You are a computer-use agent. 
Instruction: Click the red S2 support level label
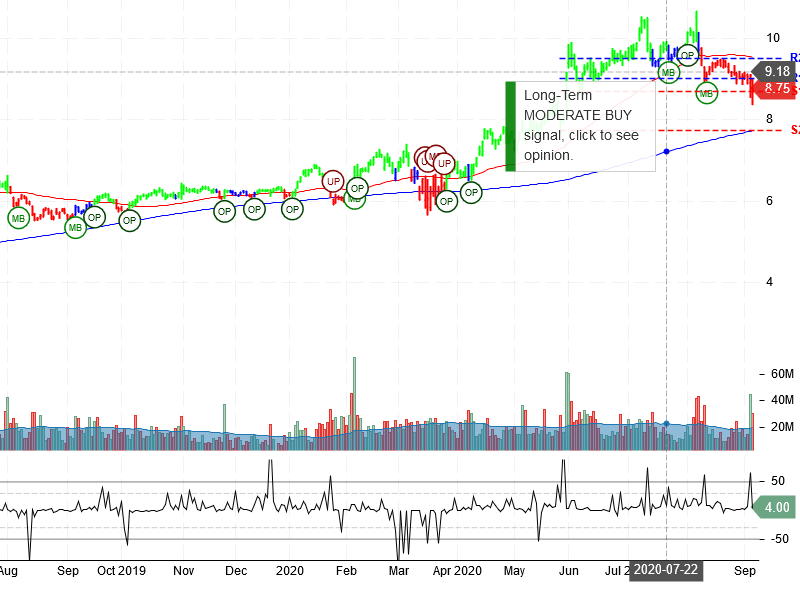coord(795,130)
